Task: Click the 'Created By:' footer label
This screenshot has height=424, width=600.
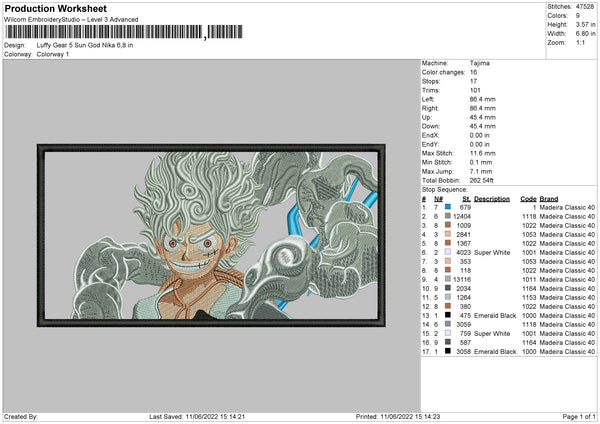Action: click(x=21, y=417)
